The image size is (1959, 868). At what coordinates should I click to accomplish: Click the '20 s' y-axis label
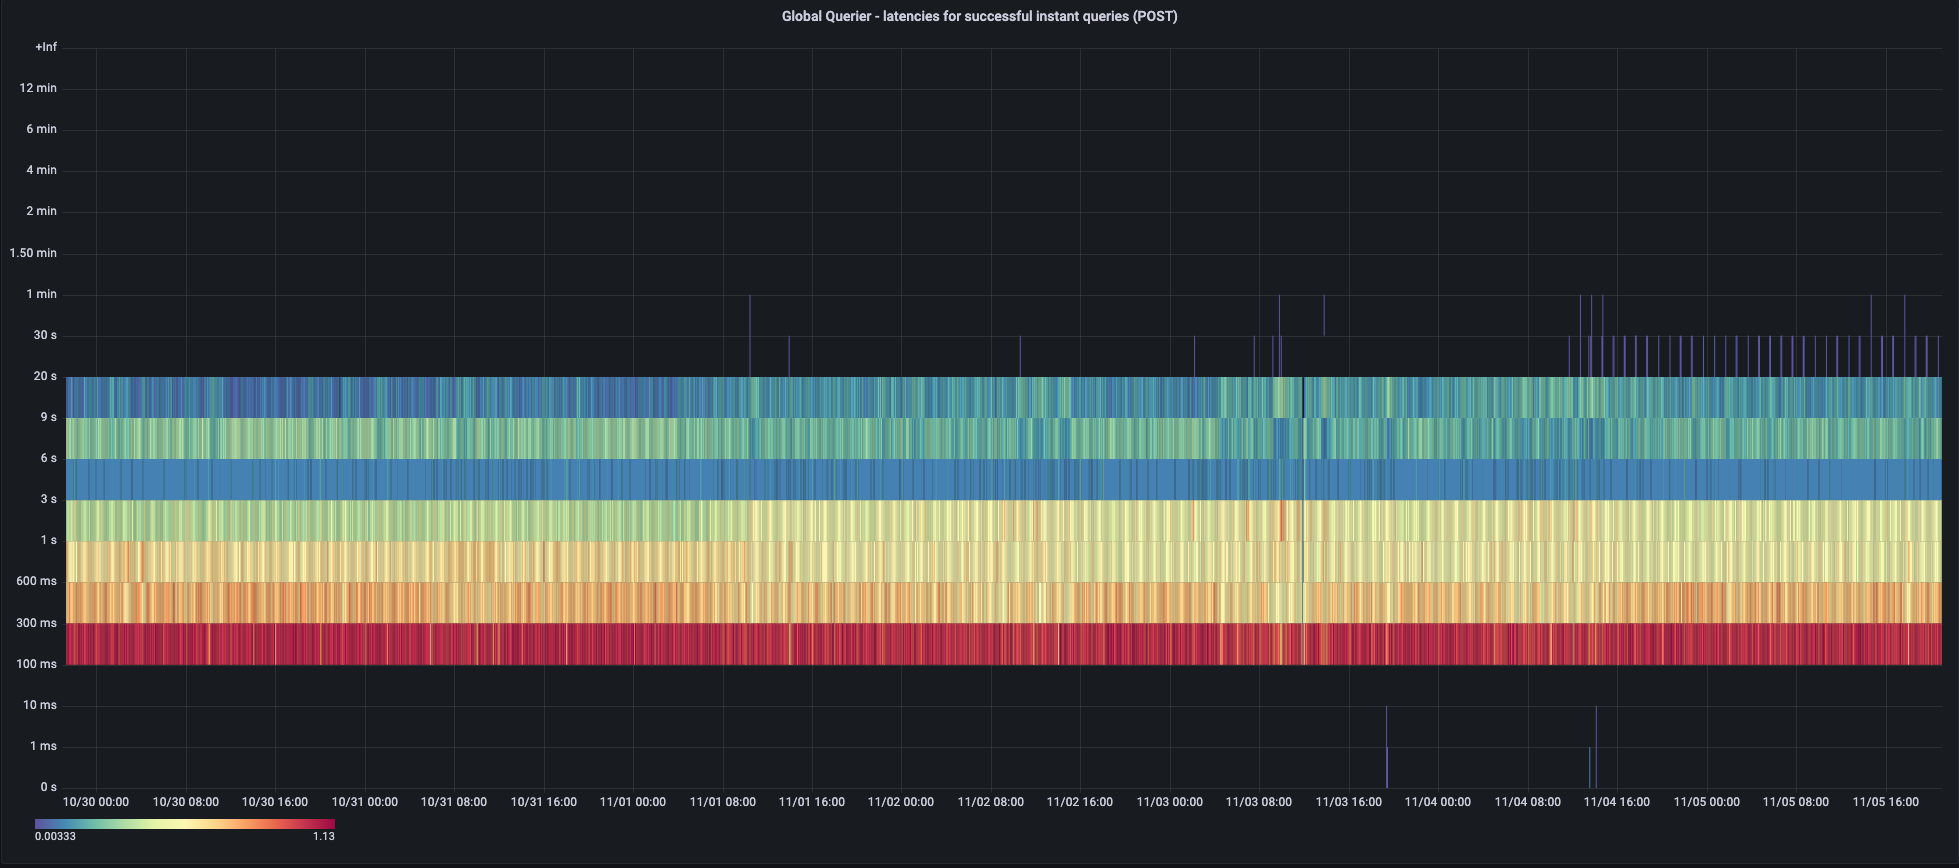point(45,376)
